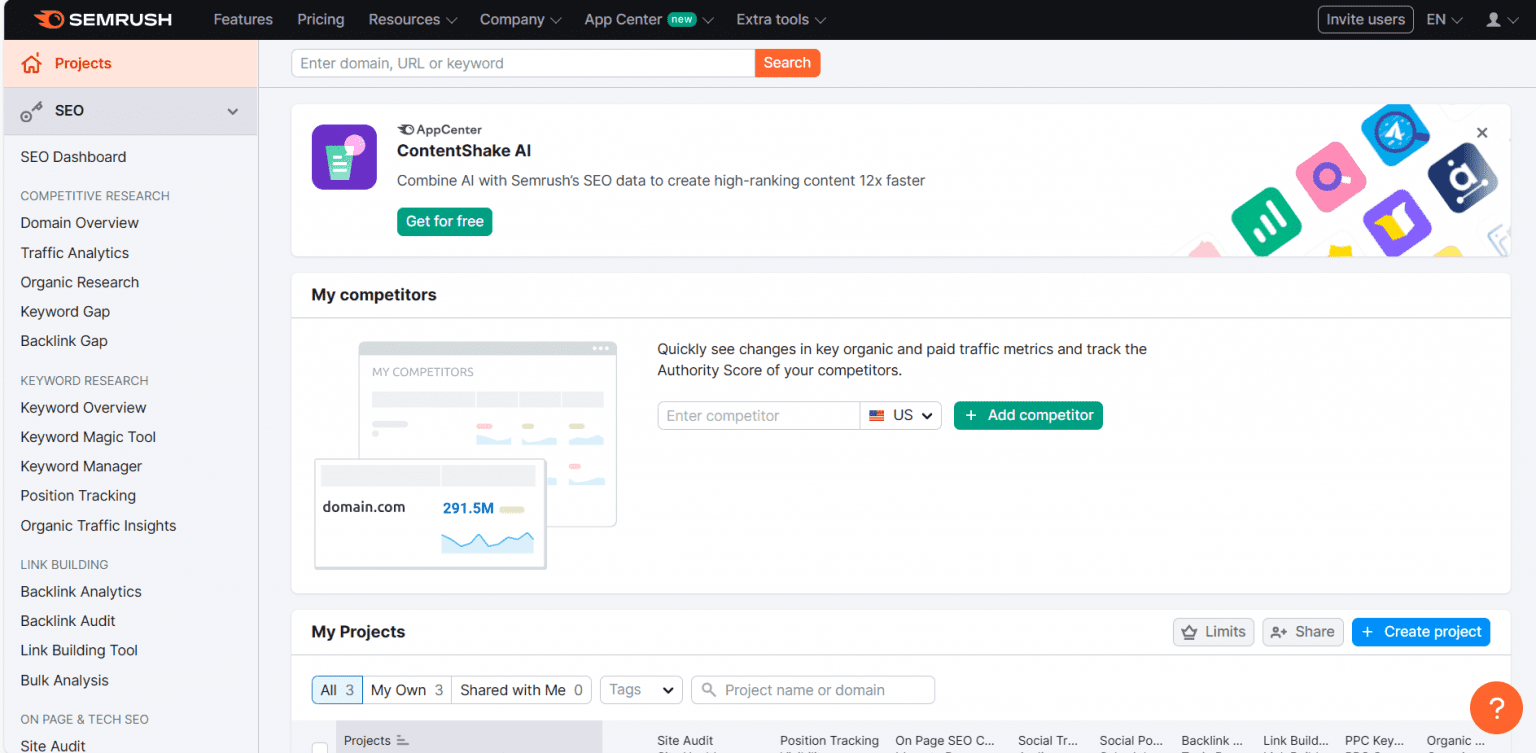Click the Get for free button
The width and height of the screenshot is (1536, 753).
coord(444,221)
